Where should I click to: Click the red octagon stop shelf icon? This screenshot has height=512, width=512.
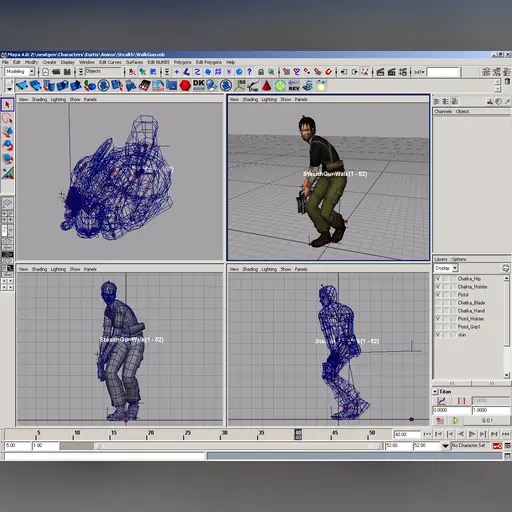185,86
